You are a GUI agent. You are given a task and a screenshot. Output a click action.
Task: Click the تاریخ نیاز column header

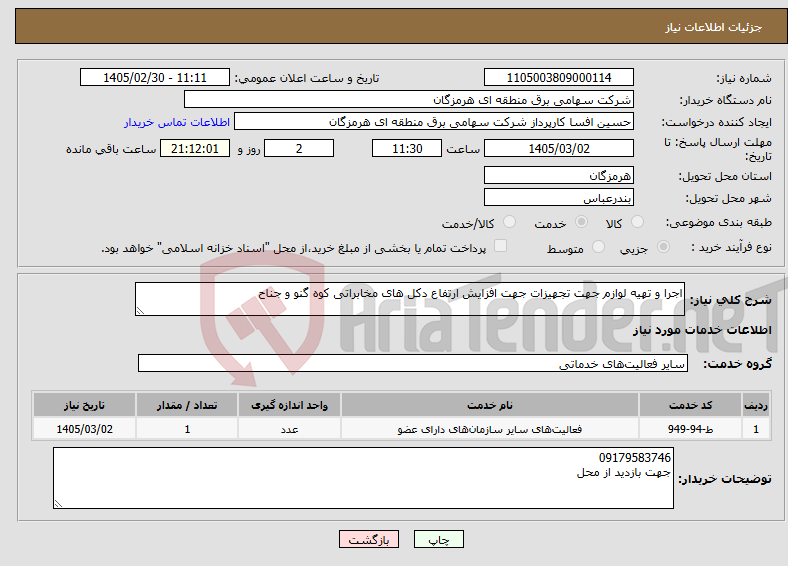(84, 405)
